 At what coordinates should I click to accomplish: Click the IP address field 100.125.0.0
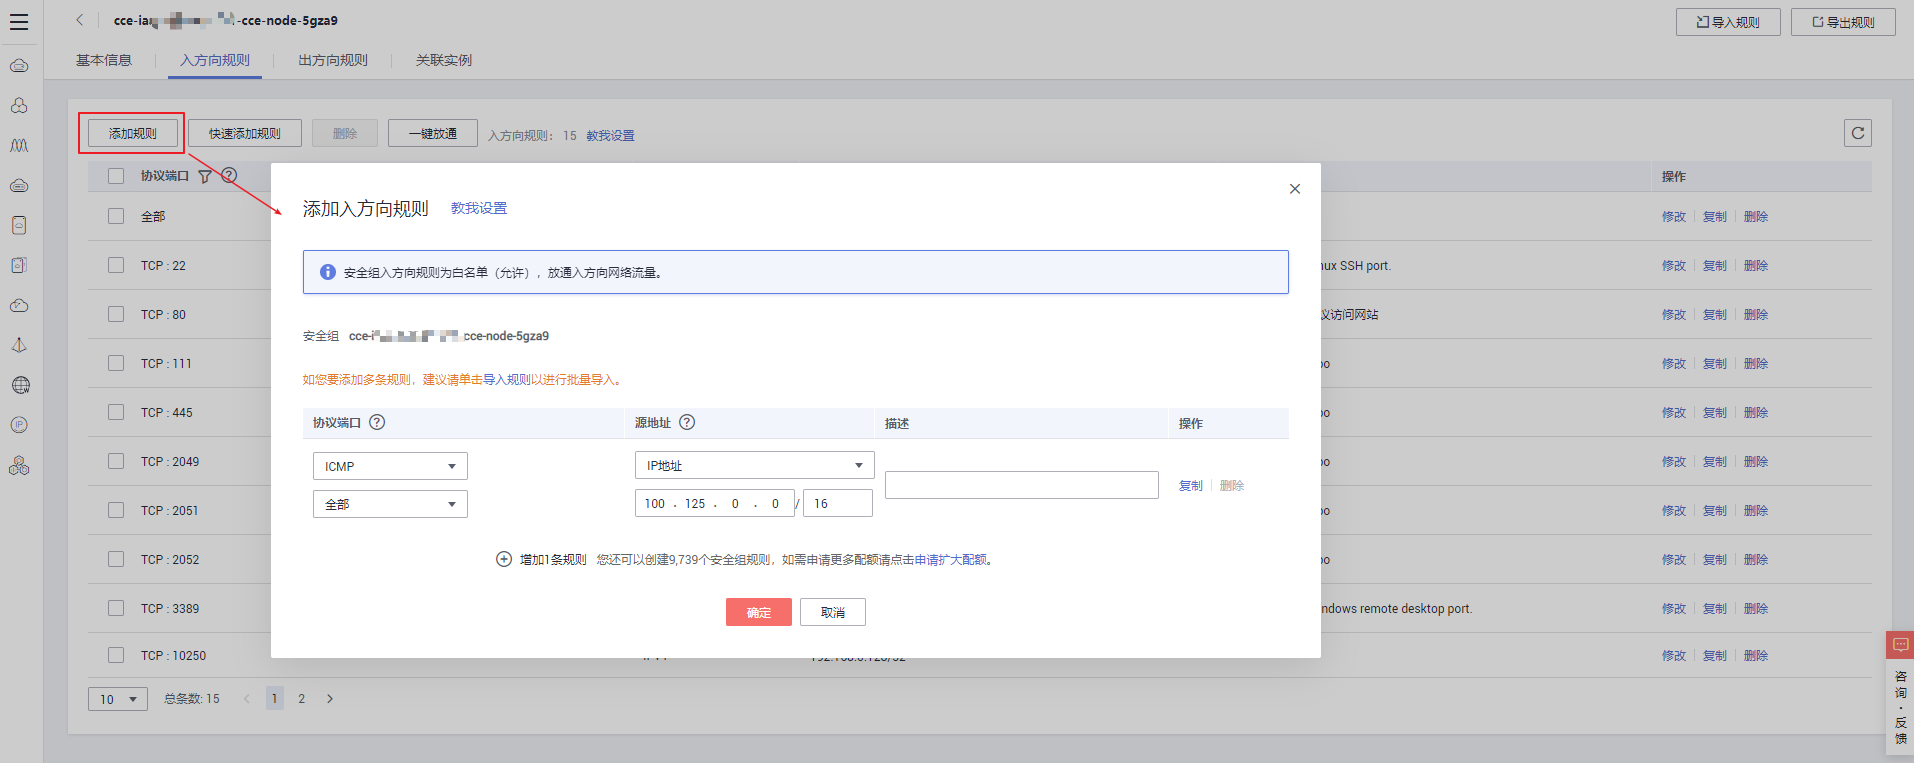coord(715,503)
